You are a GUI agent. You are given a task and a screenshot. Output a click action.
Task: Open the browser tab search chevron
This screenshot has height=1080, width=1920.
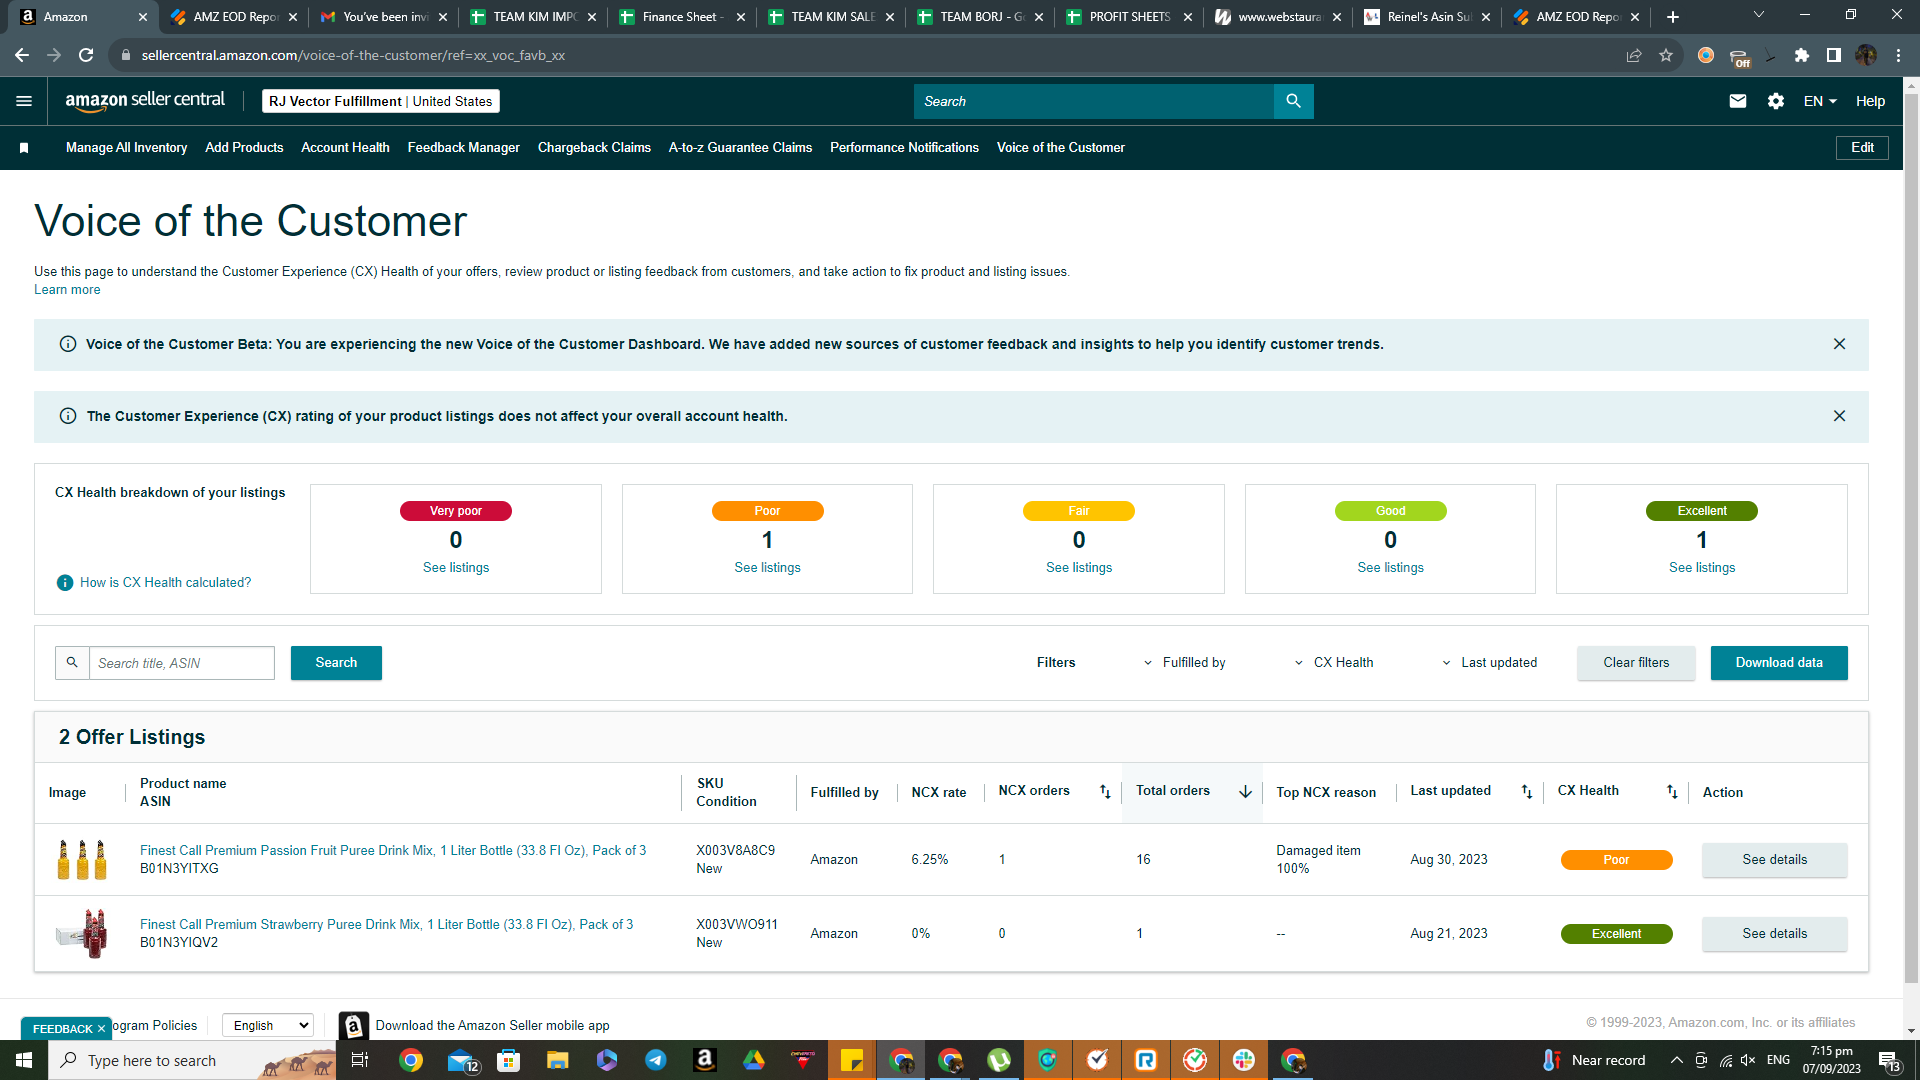(1759, 15)
